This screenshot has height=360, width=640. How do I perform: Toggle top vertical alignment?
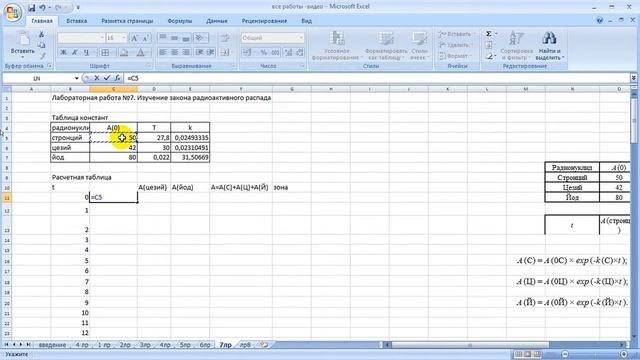click(162, 38)
